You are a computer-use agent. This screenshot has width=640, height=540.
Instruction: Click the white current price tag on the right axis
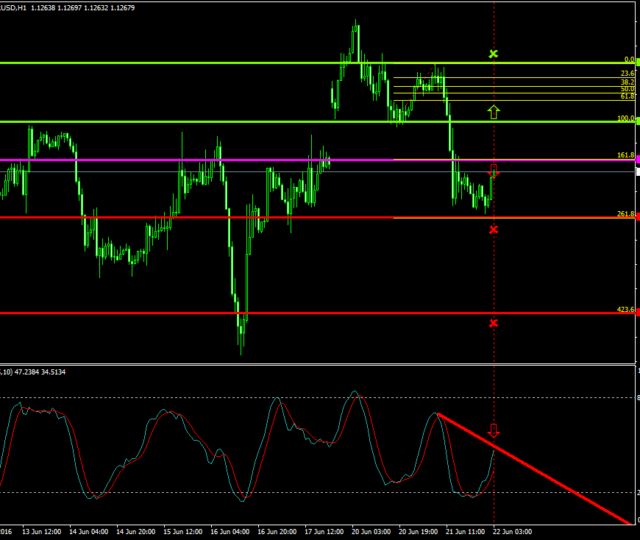pyautogui.click(x=637, y=171)
